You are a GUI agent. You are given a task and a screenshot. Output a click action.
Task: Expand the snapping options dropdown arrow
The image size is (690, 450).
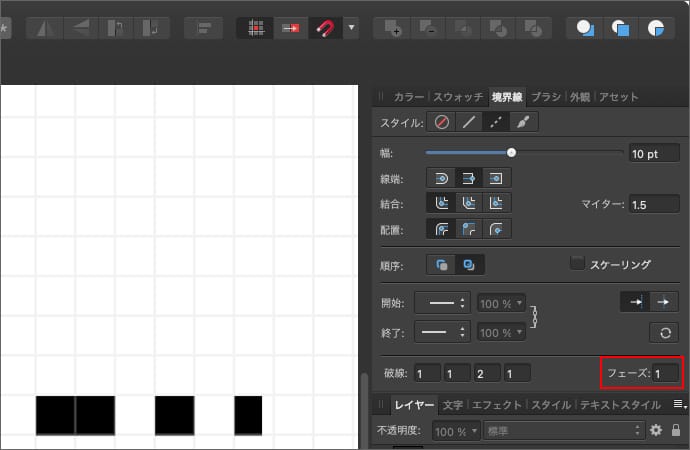click(351, 28)
